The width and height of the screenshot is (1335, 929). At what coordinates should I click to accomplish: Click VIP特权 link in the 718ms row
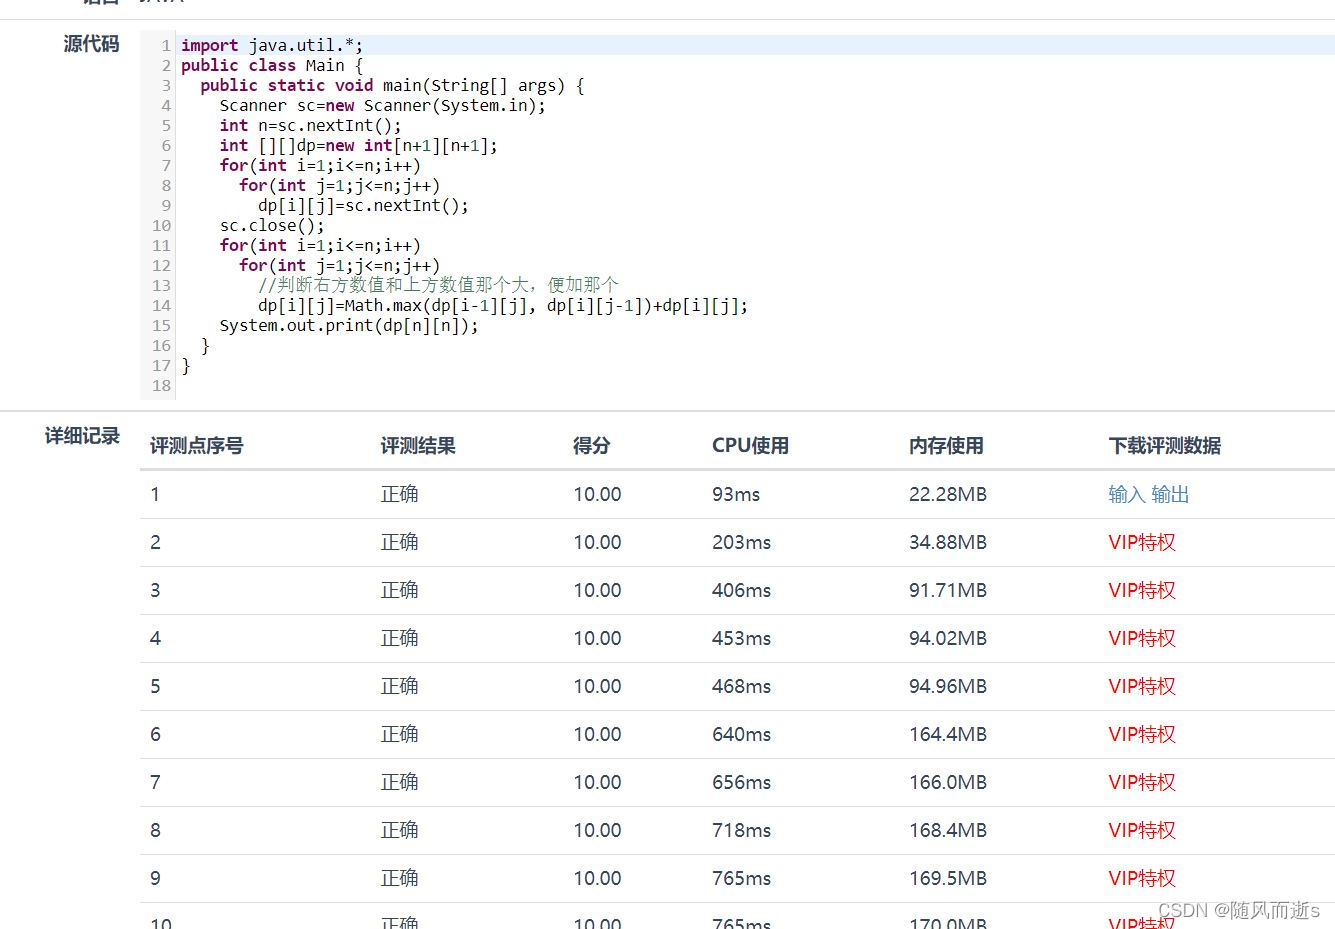tap(1142, 830)
